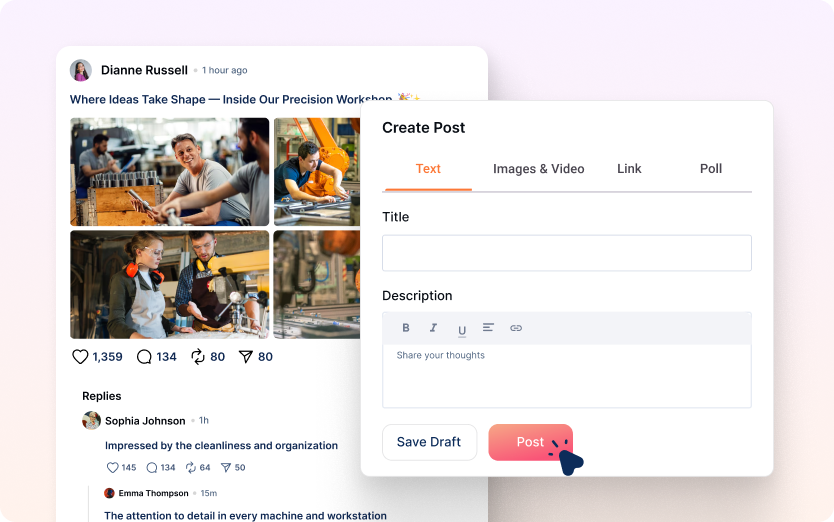834x522 pixels.
Task: Open the Link tab in Create Post
Action: (x=629, y=169)
